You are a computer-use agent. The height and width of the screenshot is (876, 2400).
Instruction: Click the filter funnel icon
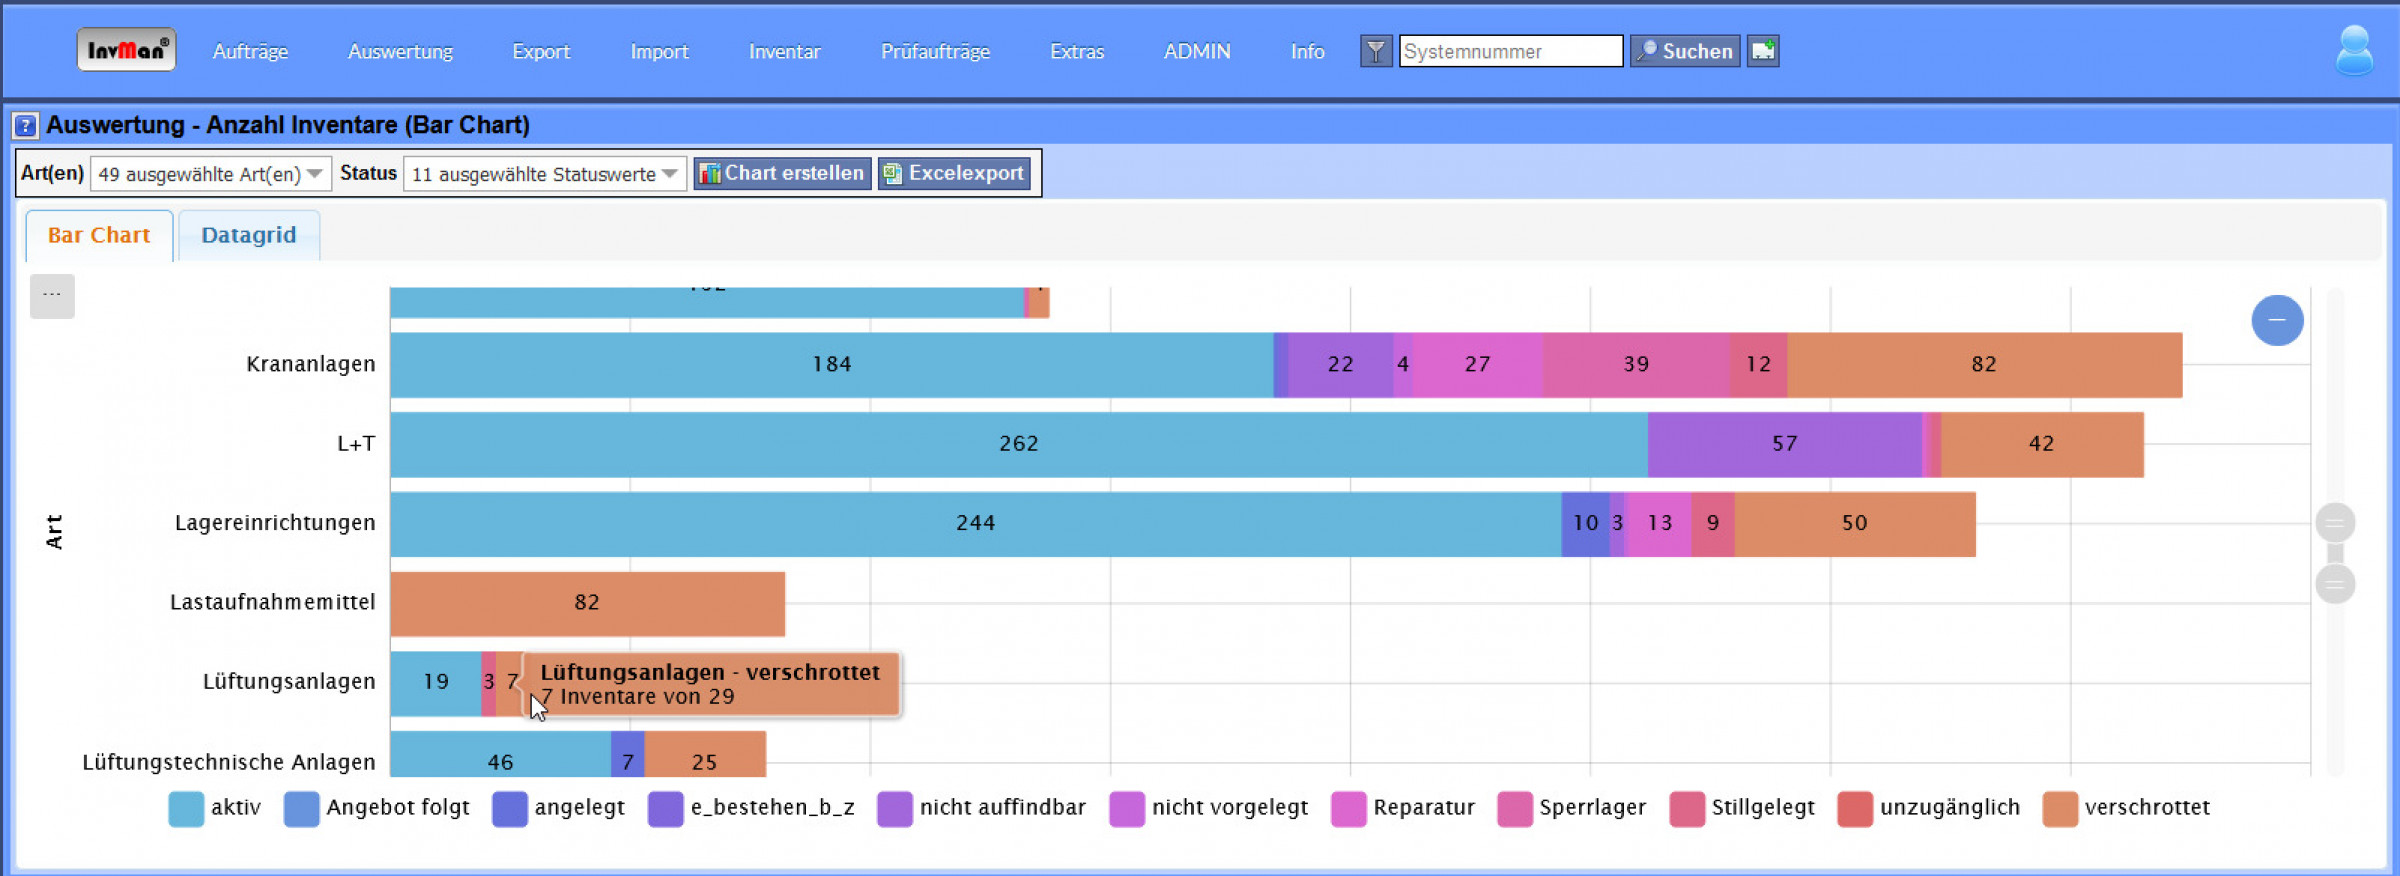click(1376, 51)
